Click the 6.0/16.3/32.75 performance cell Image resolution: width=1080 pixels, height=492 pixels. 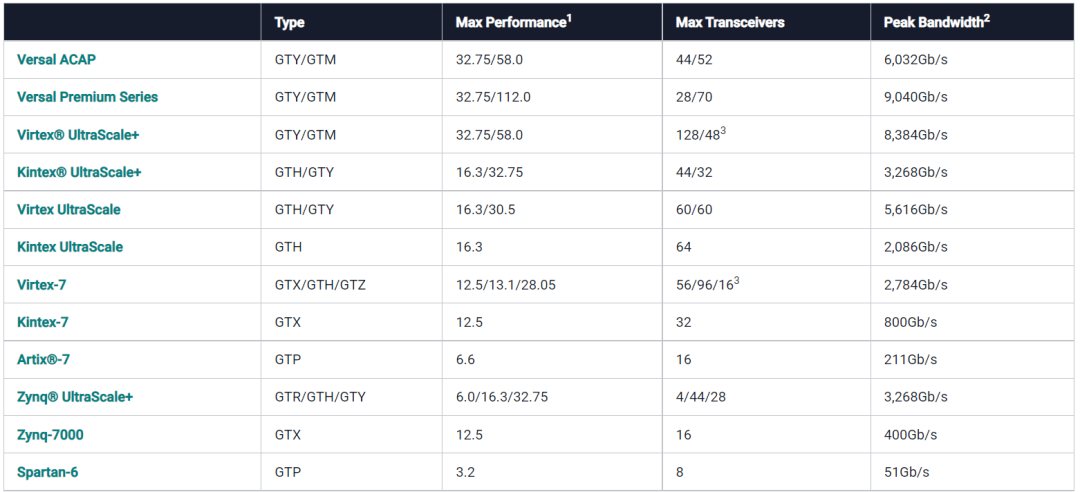click(x=502, y=397)
